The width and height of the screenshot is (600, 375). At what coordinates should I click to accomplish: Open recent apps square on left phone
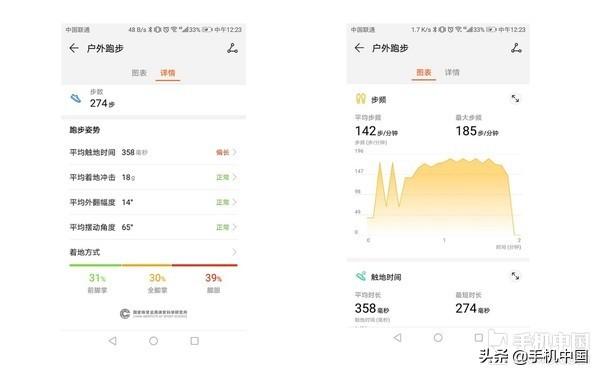point(194,341)
